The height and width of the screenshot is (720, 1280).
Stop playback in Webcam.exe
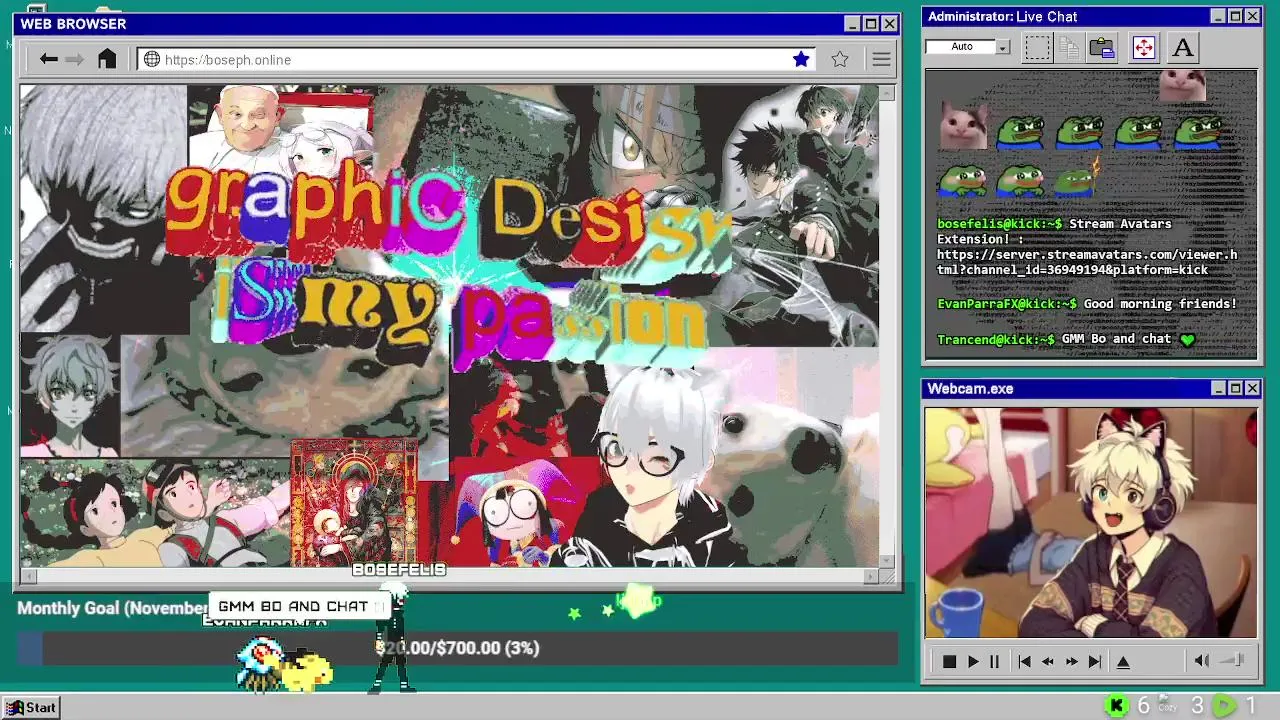pyautogui.click(x=949, y=662)
